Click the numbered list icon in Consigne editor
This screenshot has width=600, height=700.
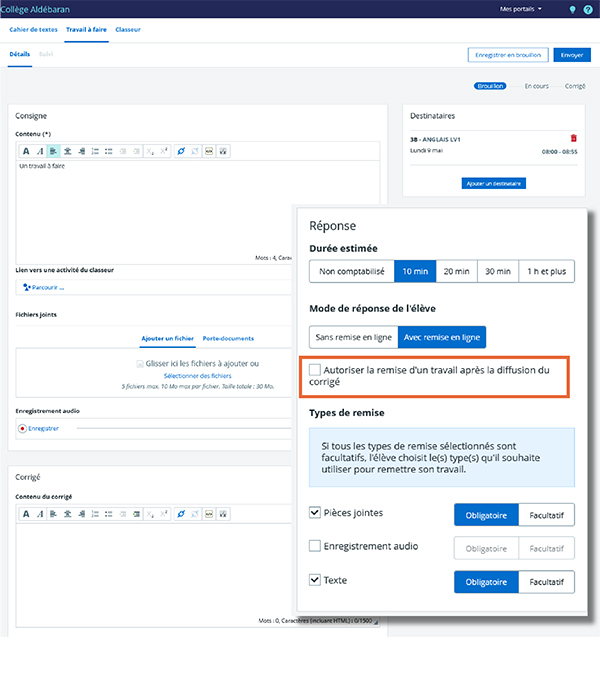point(94,151)
